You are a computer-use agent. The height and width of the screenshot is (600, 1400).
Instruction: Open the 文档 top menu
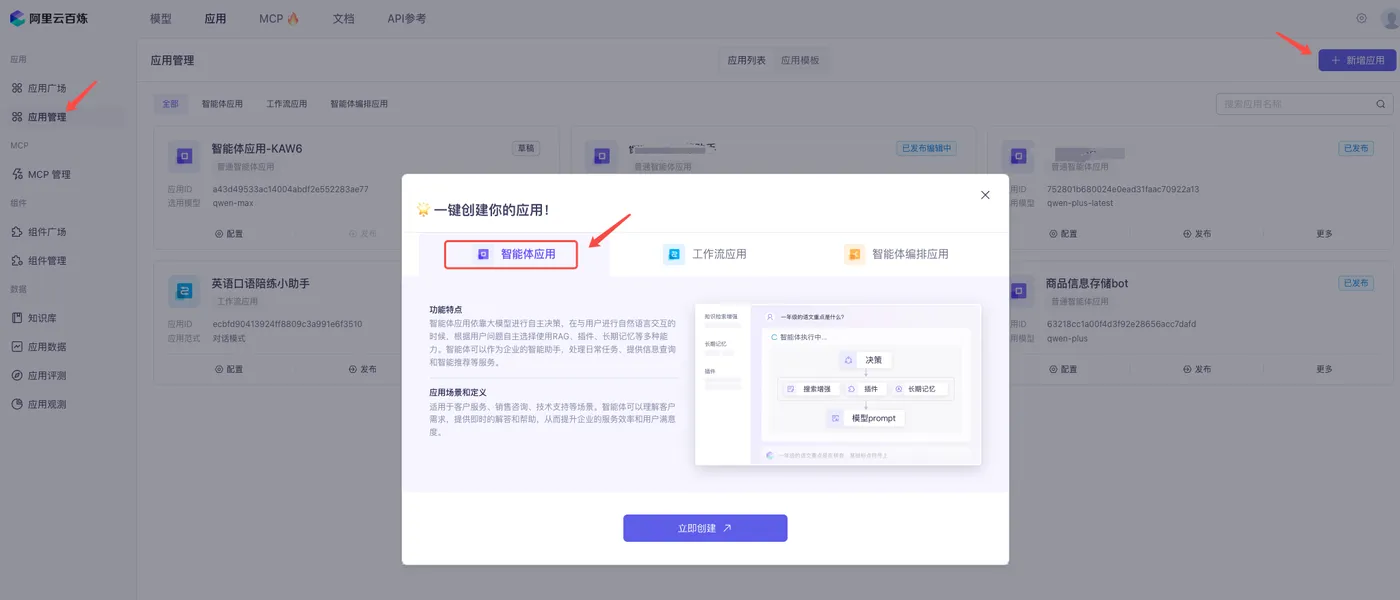(x=343, y=18)
